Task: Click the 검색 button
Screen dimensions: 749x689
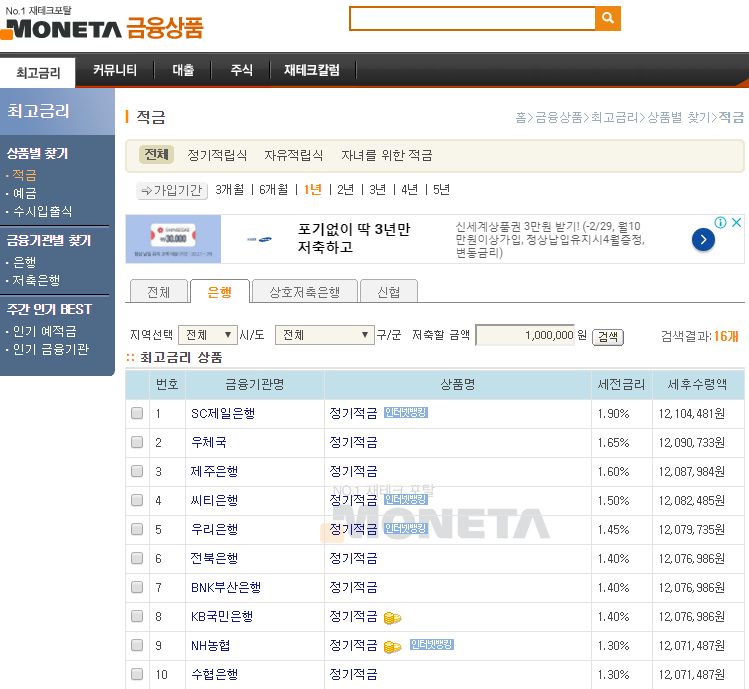Action: click(x=608, y=337)
